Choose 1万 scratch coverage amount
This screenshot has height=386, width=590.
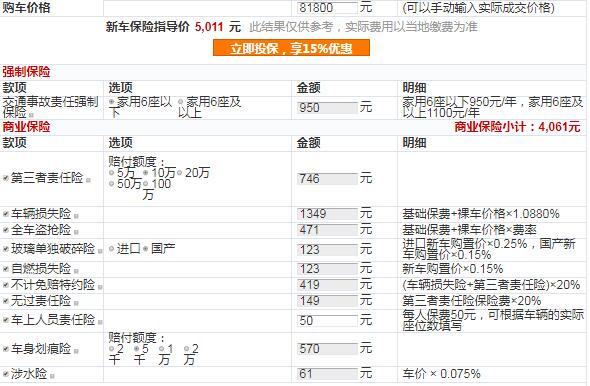[x=161, y=349]
